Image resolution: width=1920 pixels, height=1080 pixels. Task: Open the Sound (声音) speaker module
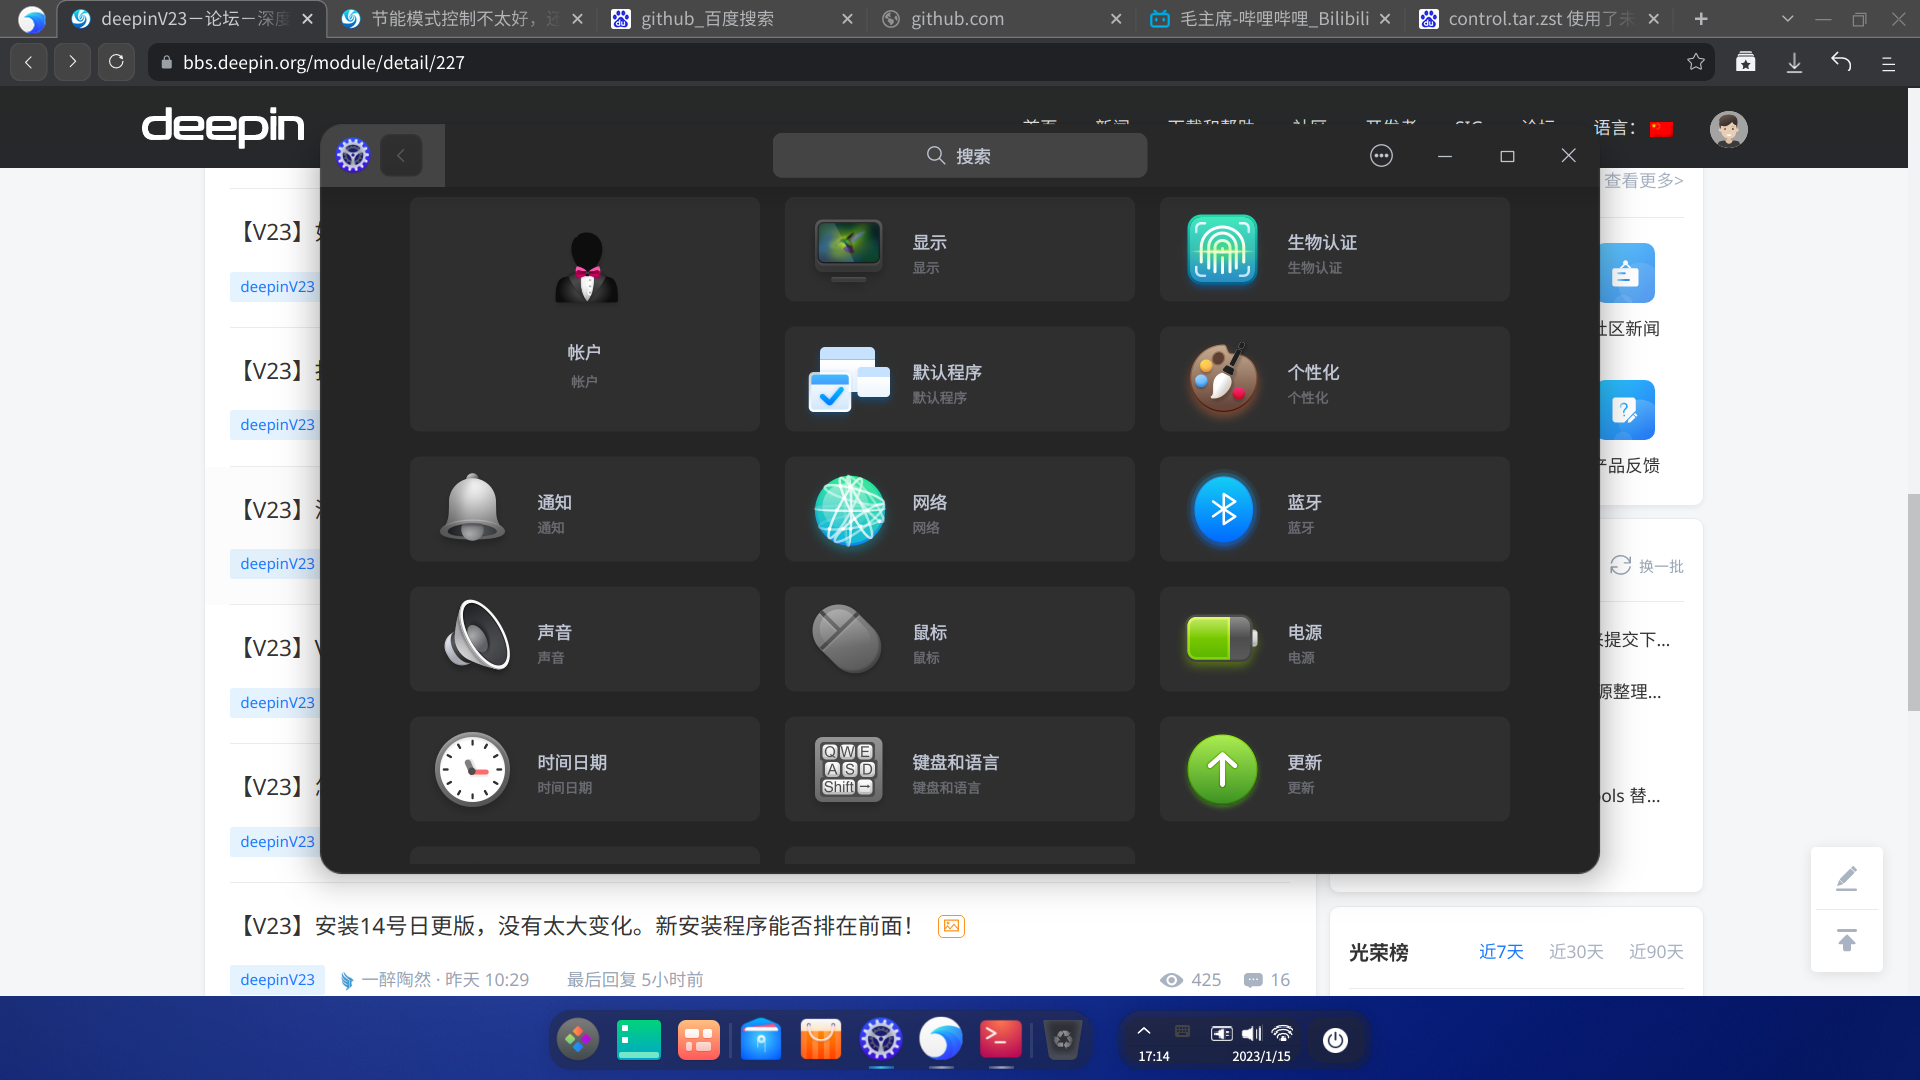tap(584, 639)
